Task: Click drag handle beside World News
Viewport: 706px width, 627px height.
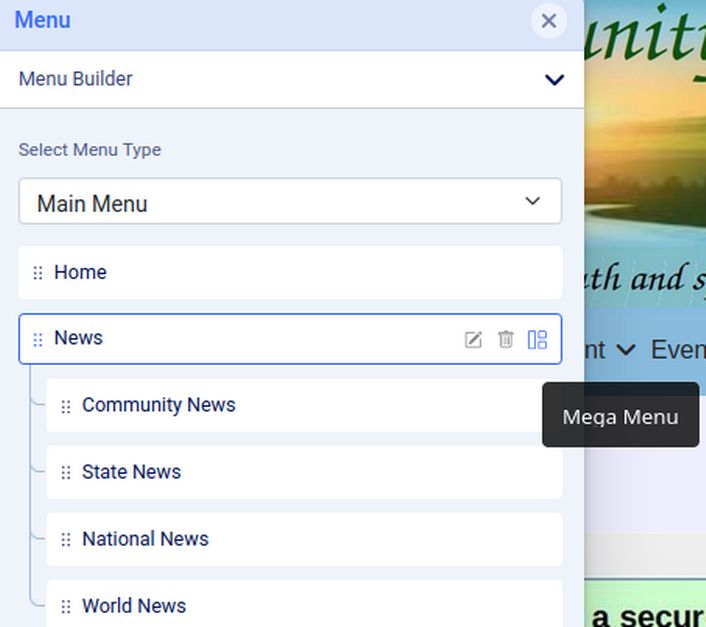Action: [66, 606]
